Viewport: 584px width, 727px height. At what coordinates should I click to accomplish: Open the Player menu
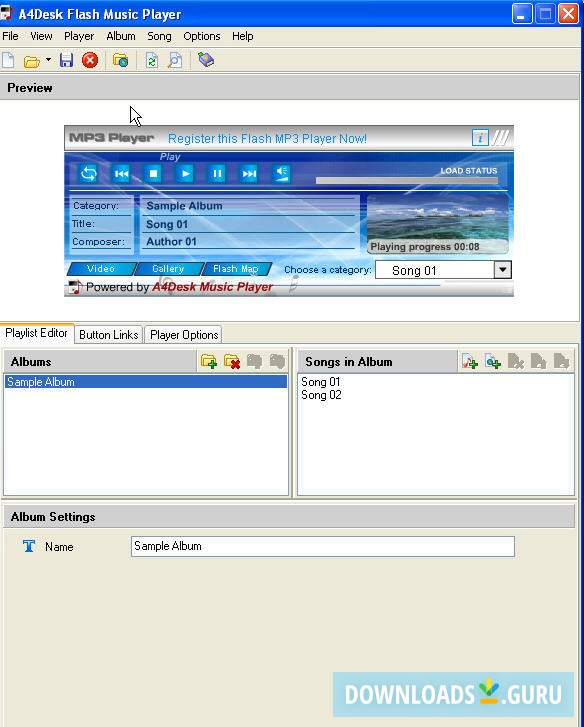79,36
